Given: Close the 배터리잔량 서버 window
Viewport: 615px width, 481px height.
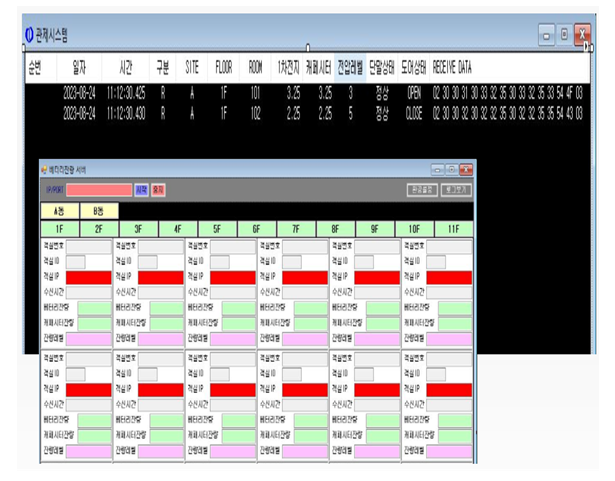Looking at the screenshot, I should (x=466, y=169).
